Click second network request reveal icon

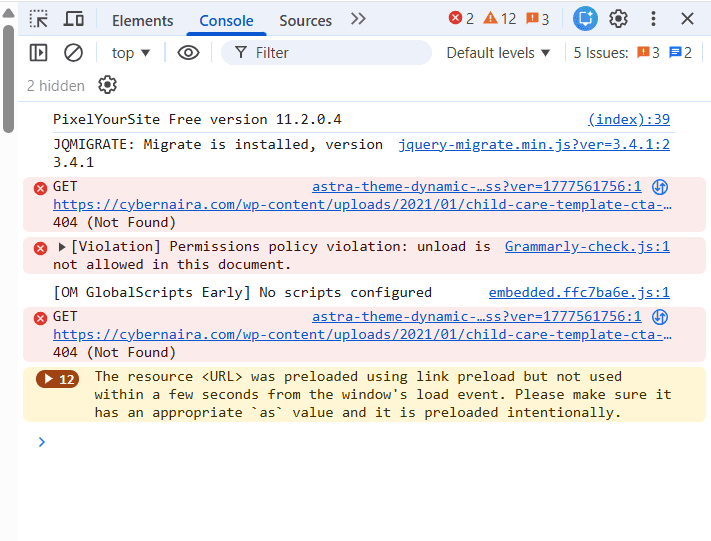click(660, 317)
